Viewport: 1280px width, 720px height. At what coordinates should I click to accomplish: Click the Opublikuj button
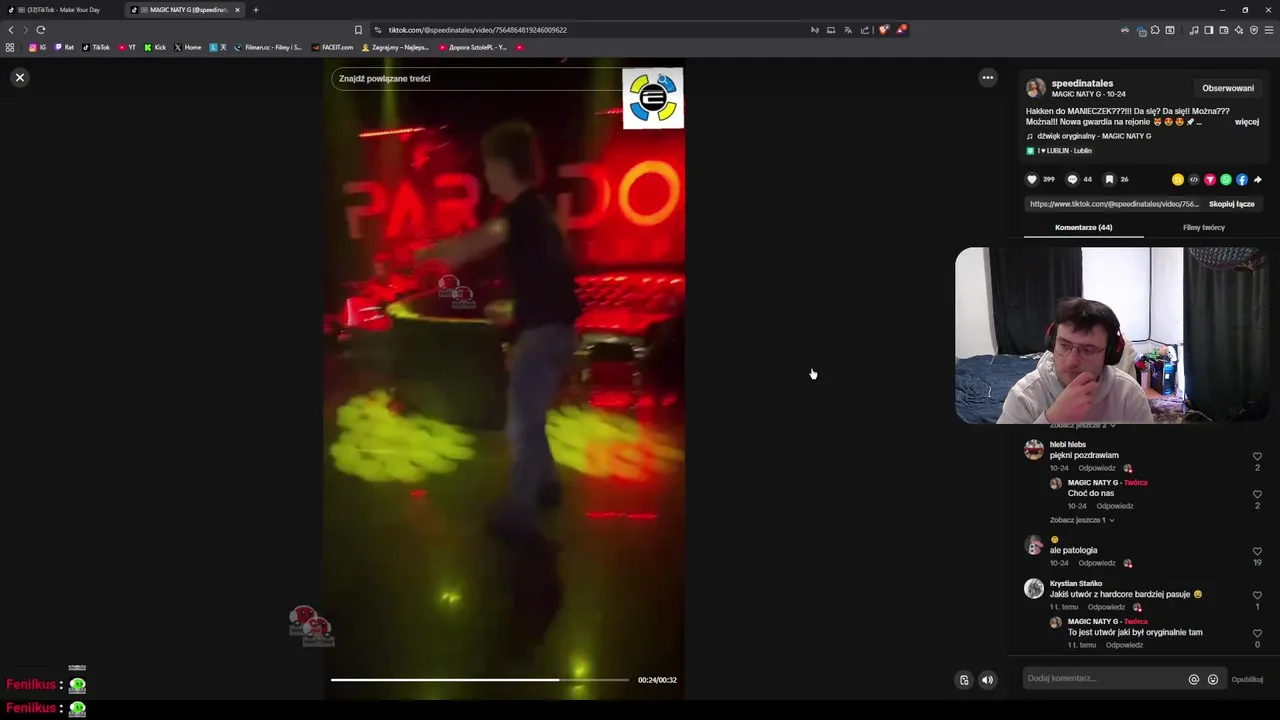(x=1247, y=679)
